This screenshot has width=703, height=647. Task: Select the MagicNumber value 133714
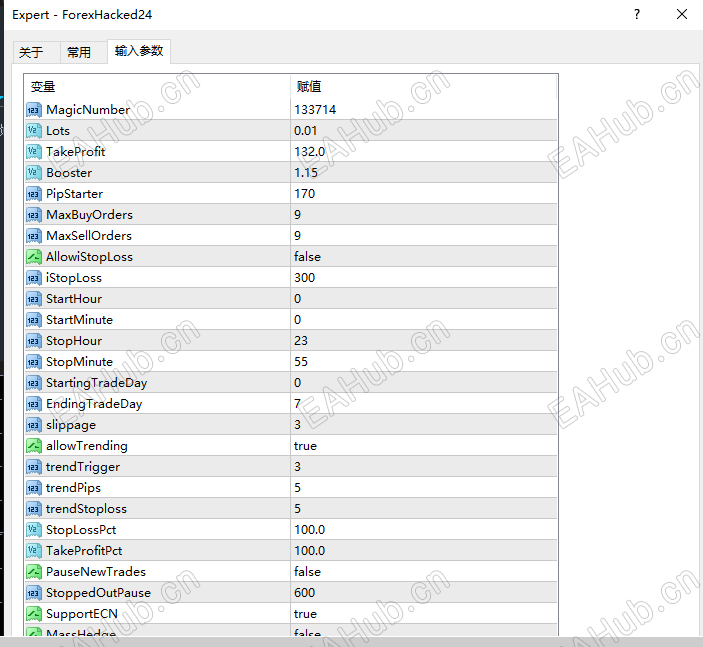[315, 110]
